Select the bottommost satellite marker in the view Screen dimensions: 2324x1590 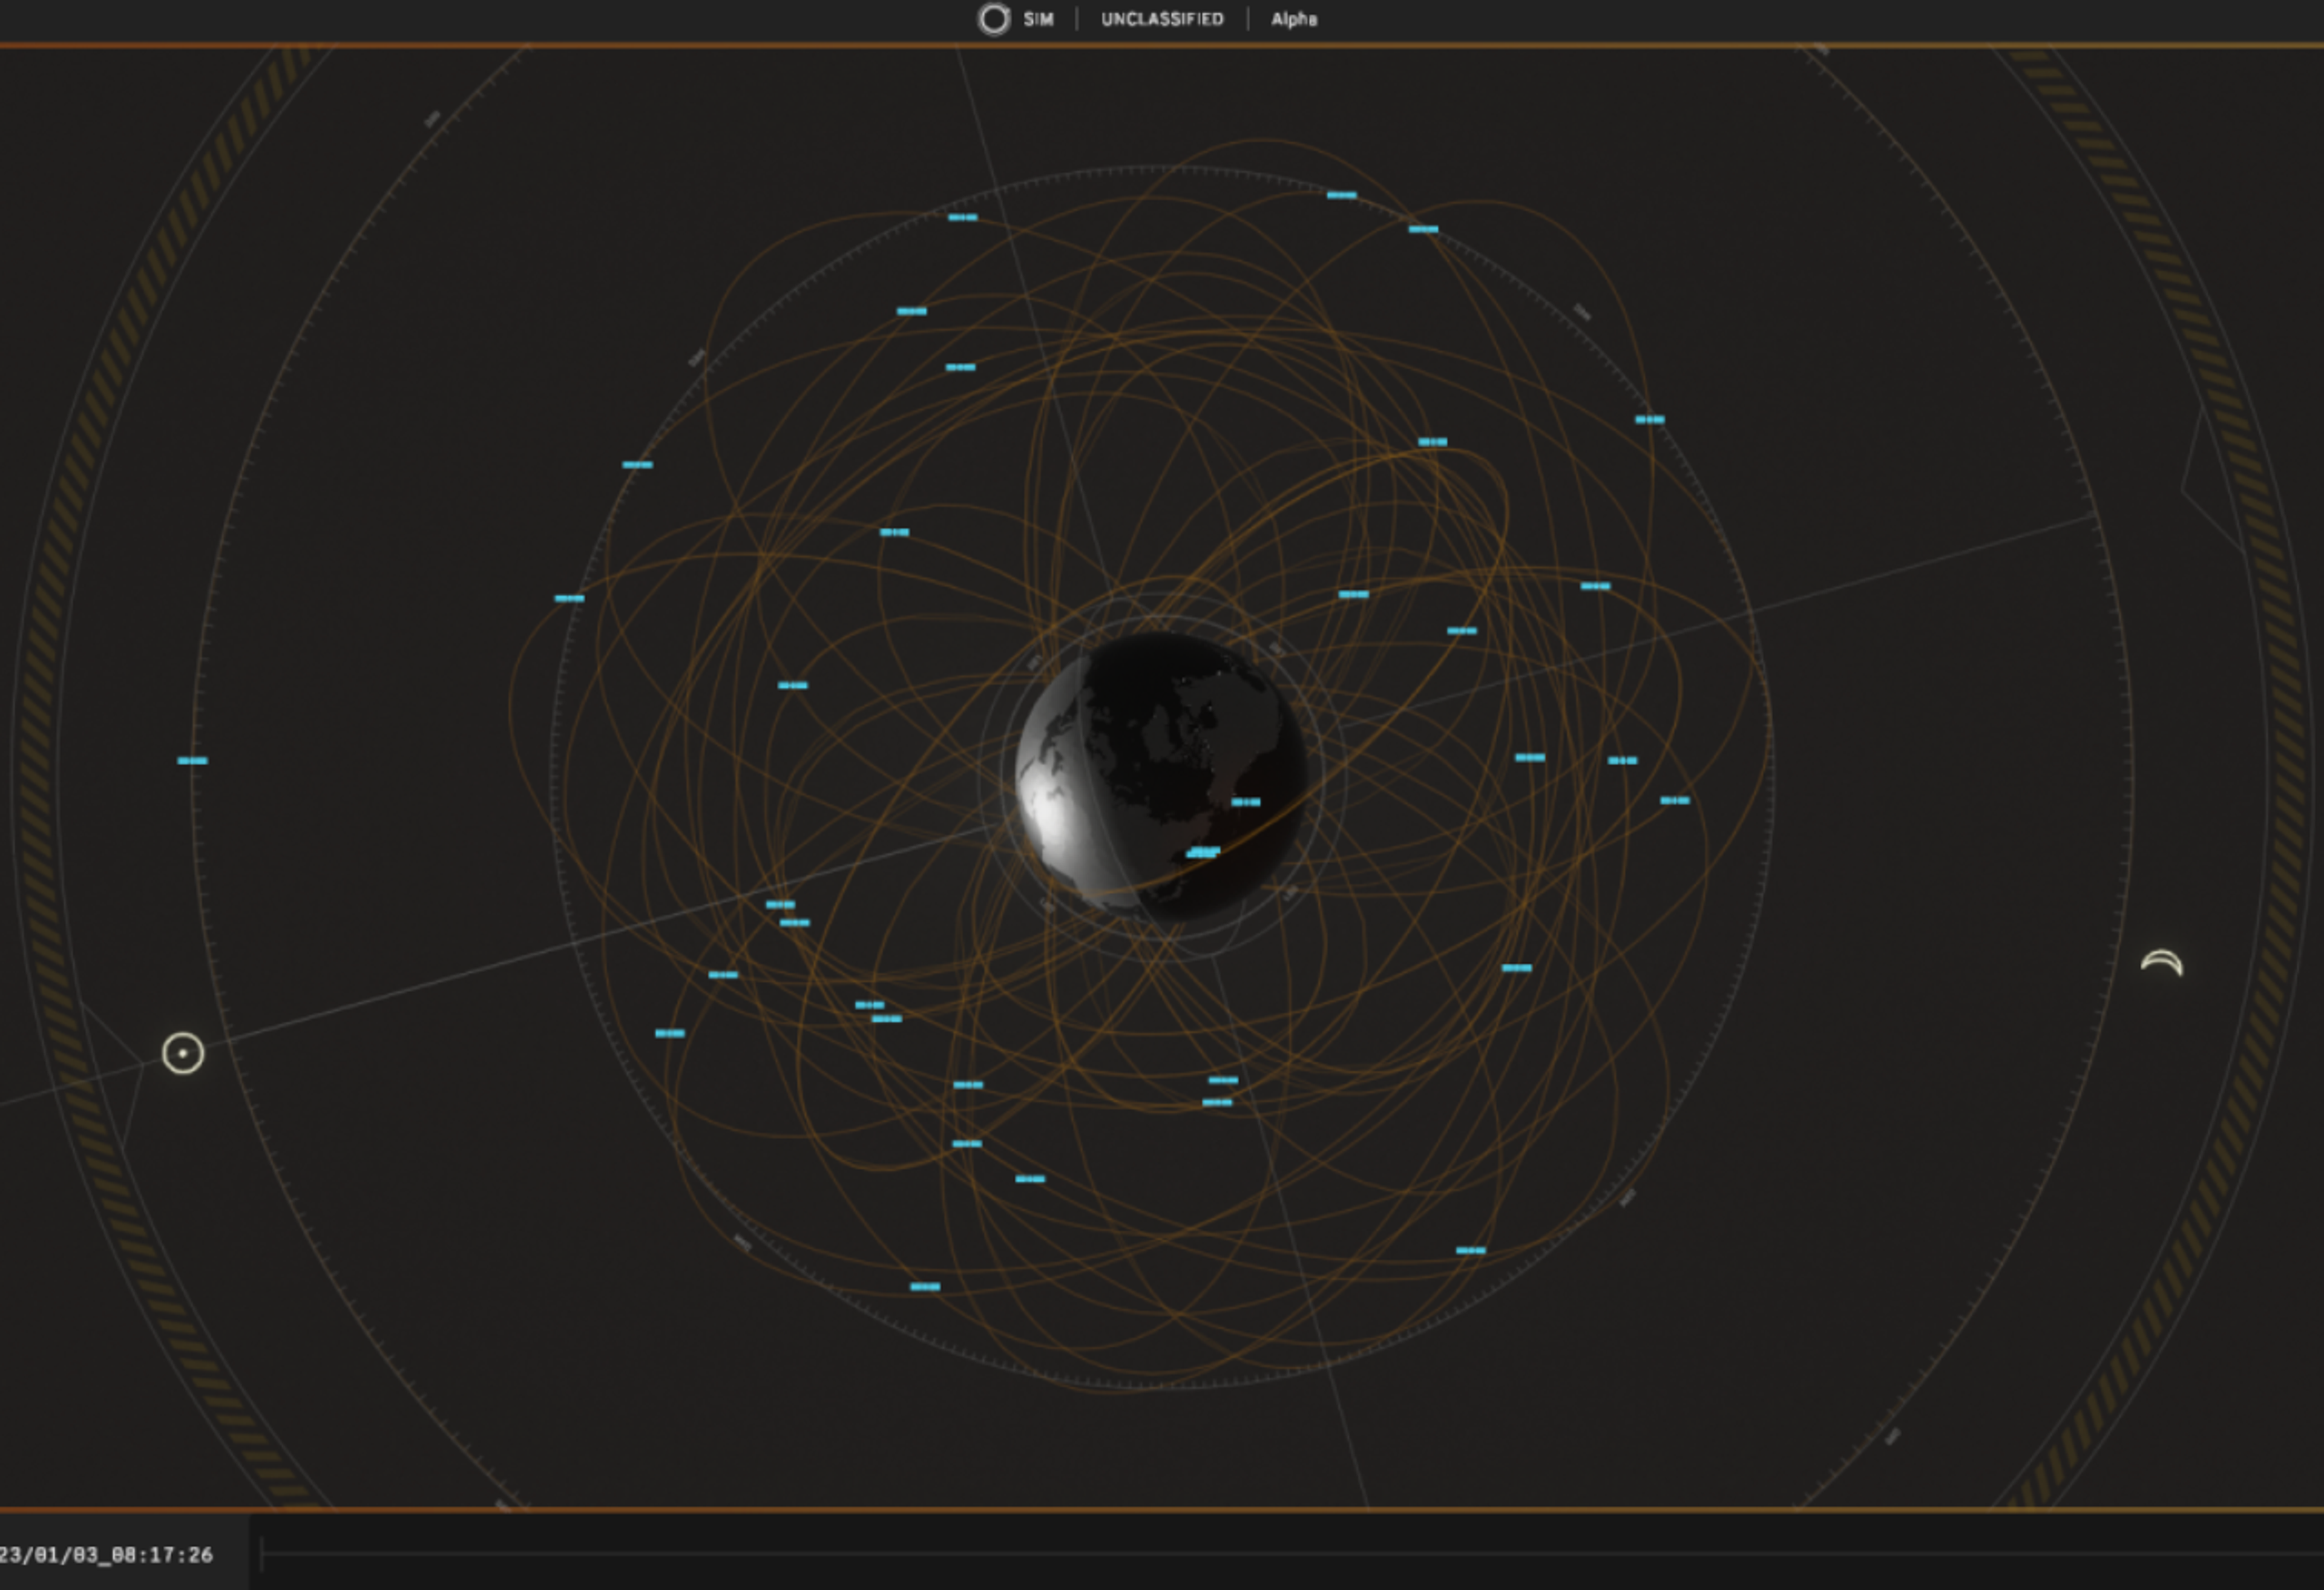pyautogui.click(x=925, y=1287)
